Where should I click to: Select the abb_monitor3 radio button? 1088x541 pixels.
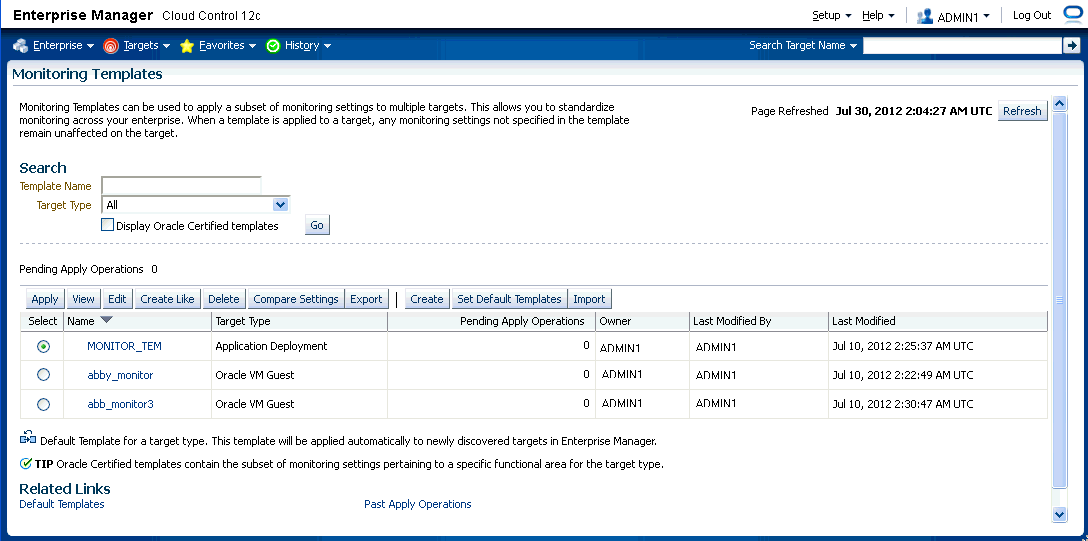click(x=43, y=404)
